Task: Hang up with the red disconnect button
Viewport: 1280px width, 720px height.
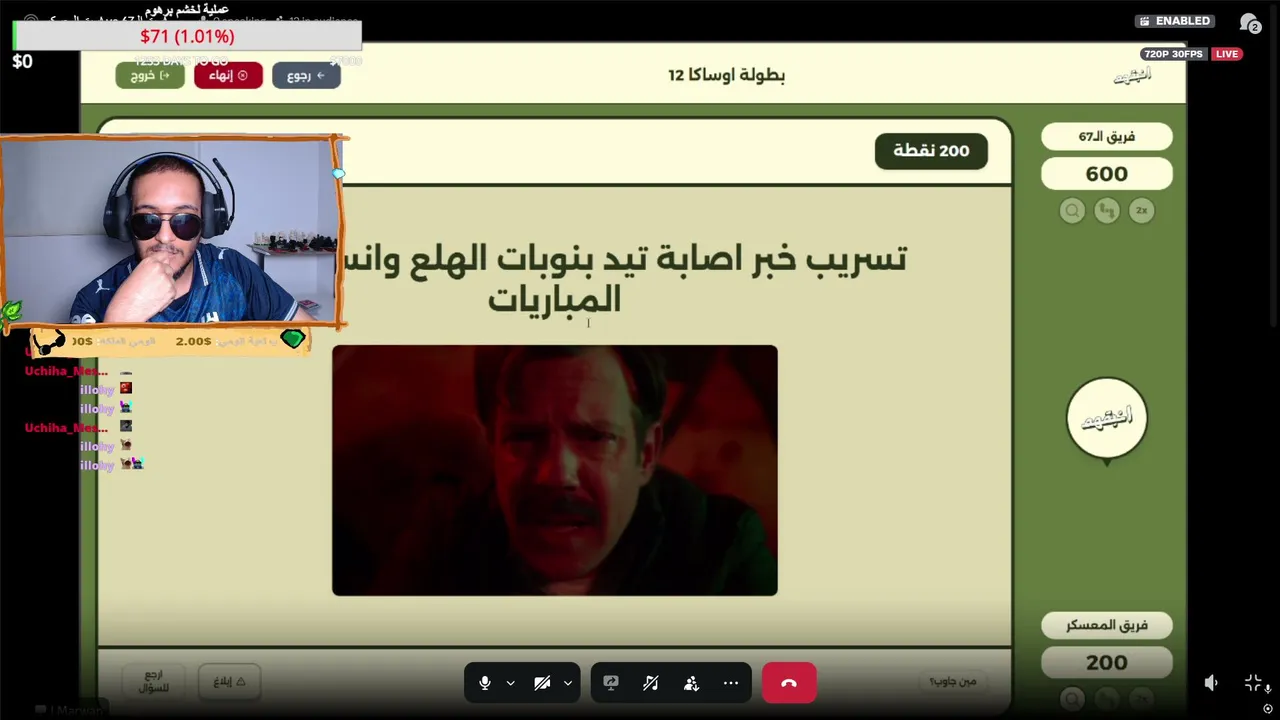Action: 789,683
